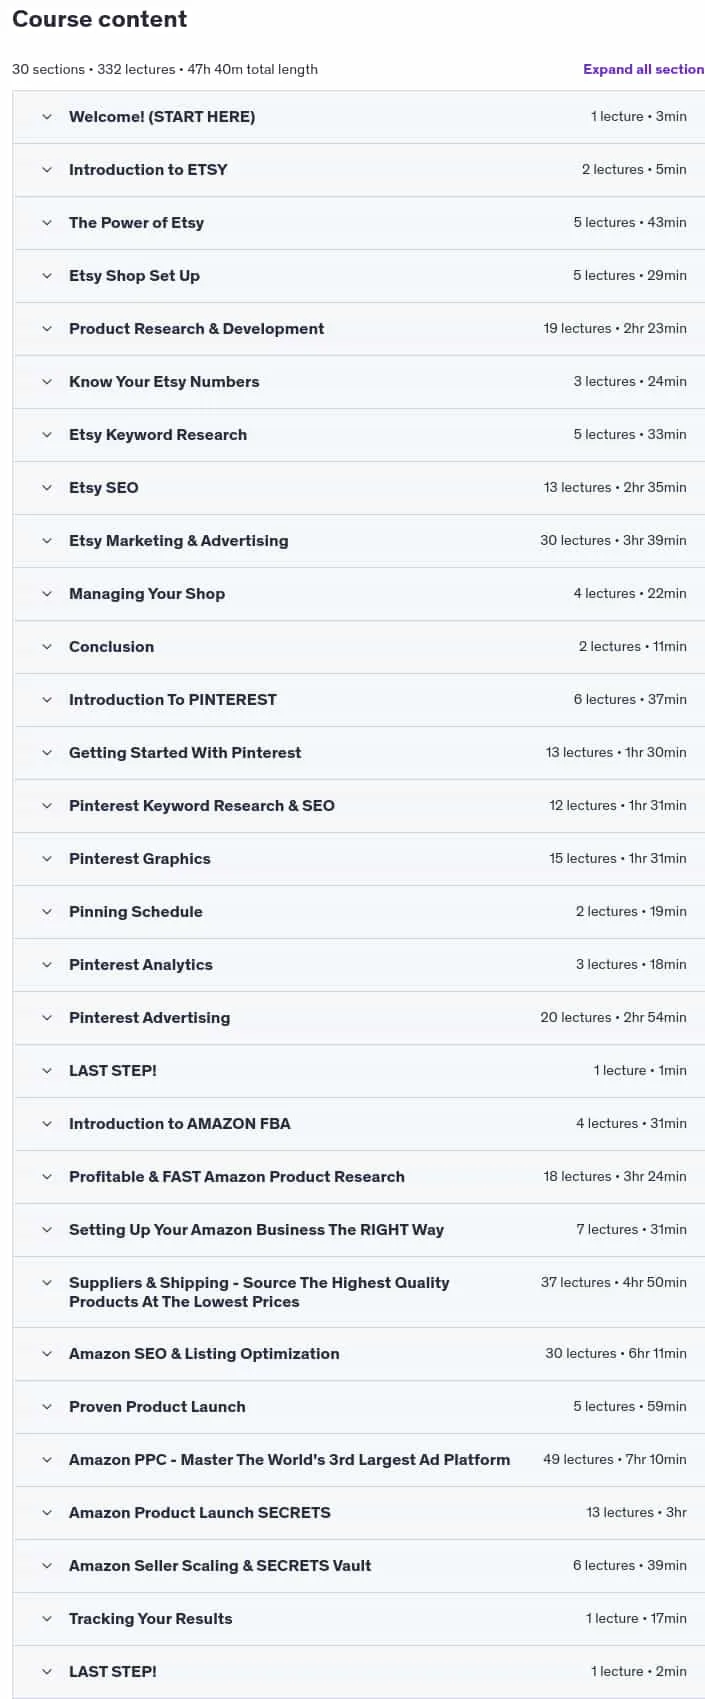Select the 'Tracking Your Results' section header
705x1699 pixels.
[359, 1619]
